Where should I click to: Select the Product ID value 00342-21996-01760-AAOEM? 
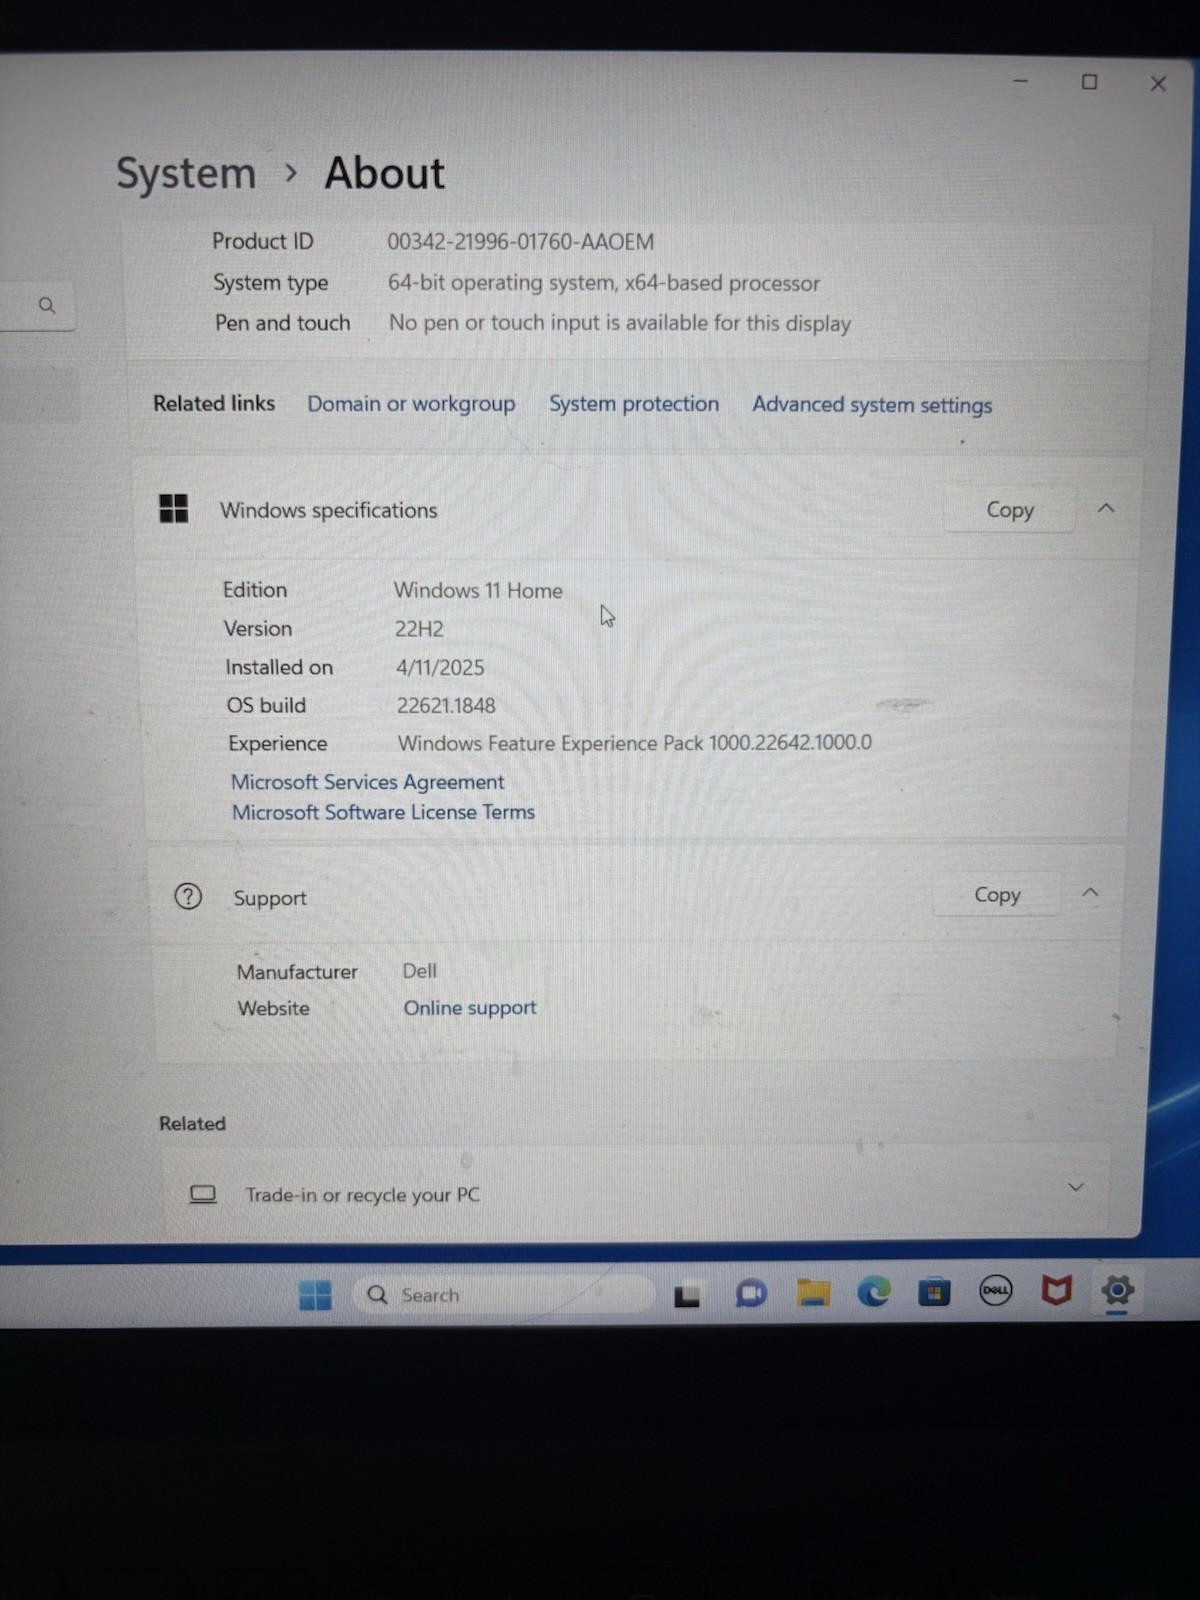coord(520,242)
